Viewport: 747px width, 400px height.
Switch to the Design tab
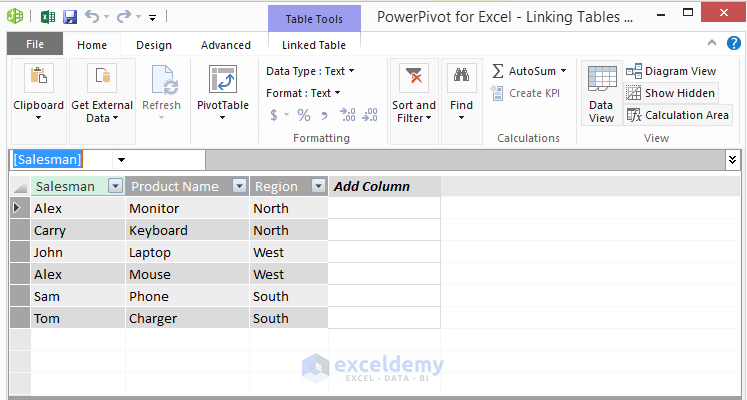tap(153, 45)
